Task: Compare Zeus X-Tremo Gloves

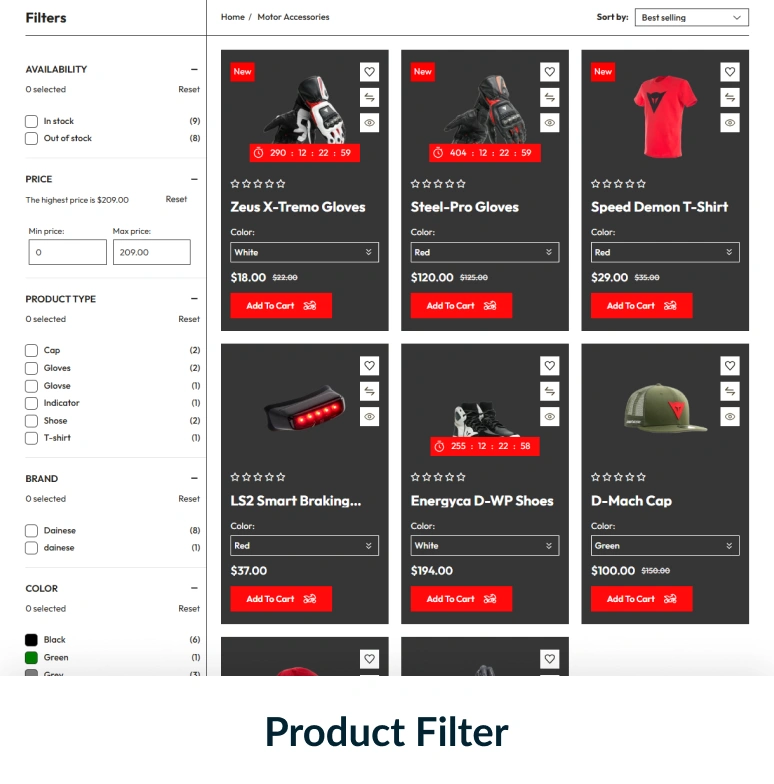Action: [369, 98]
